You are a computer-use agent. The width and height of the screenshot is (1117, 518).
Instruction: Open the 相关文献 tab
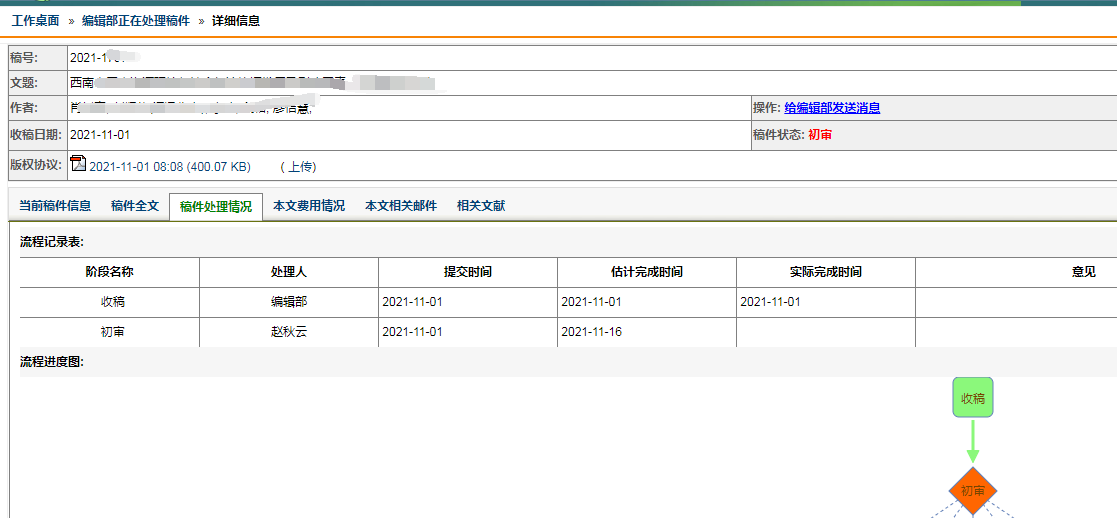coord(481,206)
